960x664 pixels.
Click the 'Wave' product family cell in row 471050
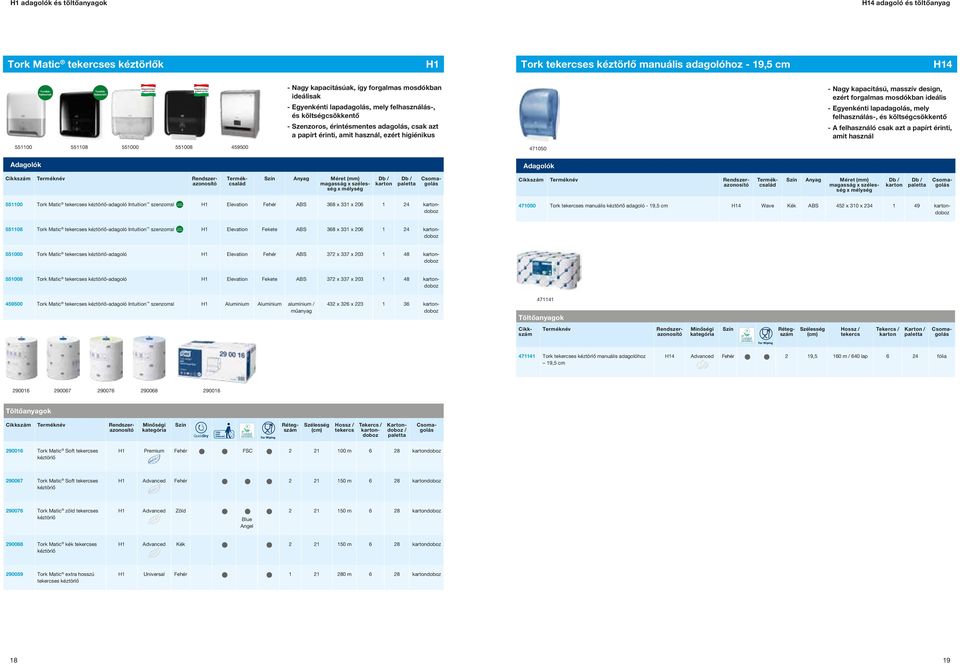point(767,206)
